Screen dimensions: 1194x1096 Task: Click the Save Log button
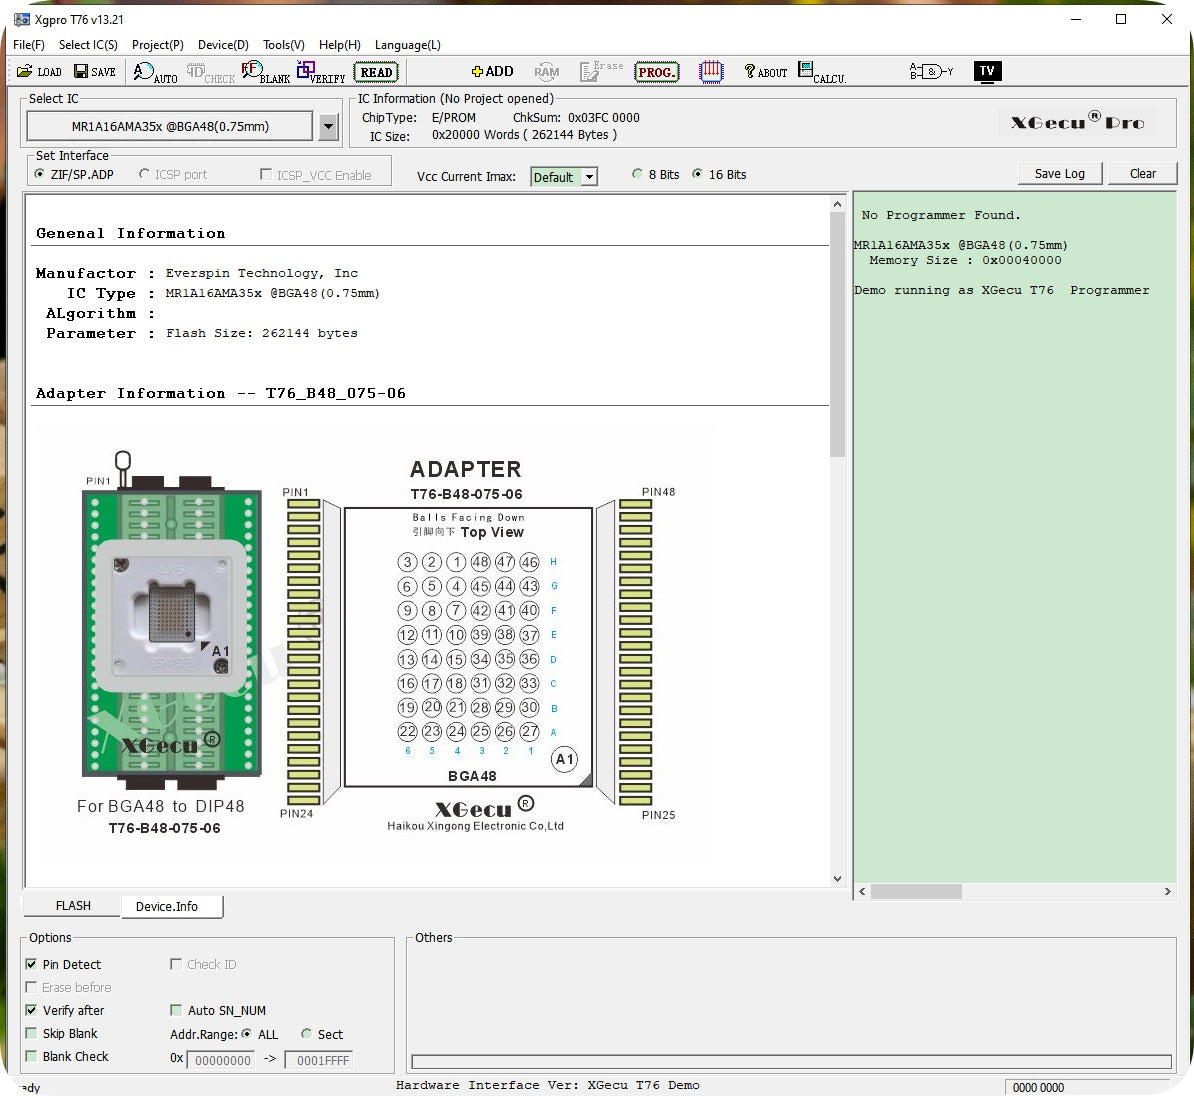pyautogui.click(x=1059, y=174)
